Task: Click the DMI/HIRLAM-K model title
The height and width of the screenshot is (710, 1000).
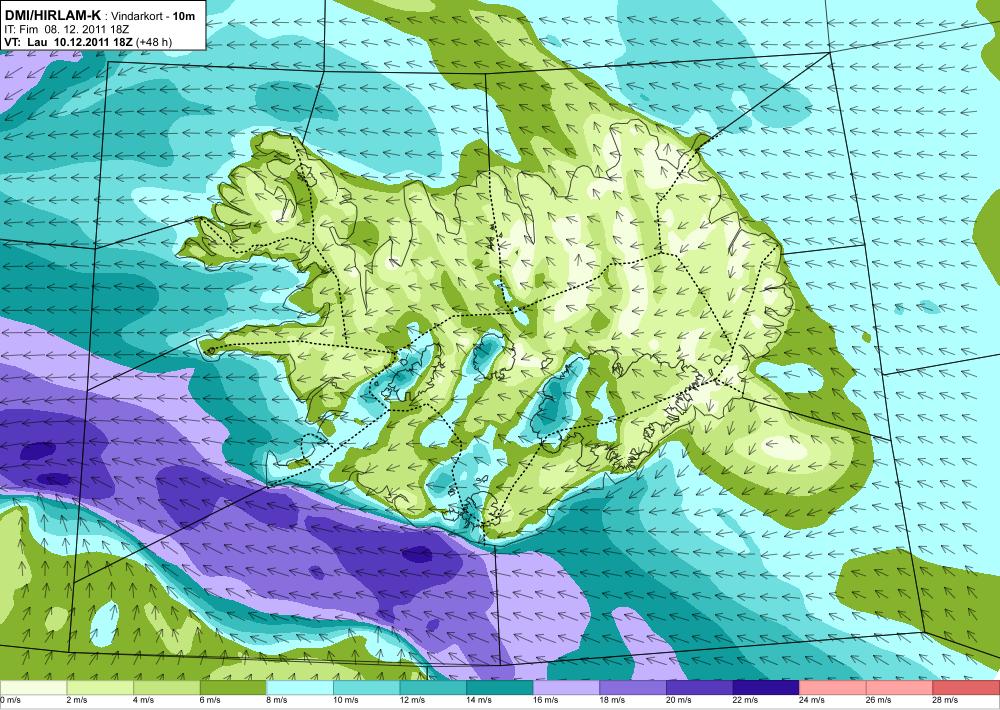Action: (52, 15)
